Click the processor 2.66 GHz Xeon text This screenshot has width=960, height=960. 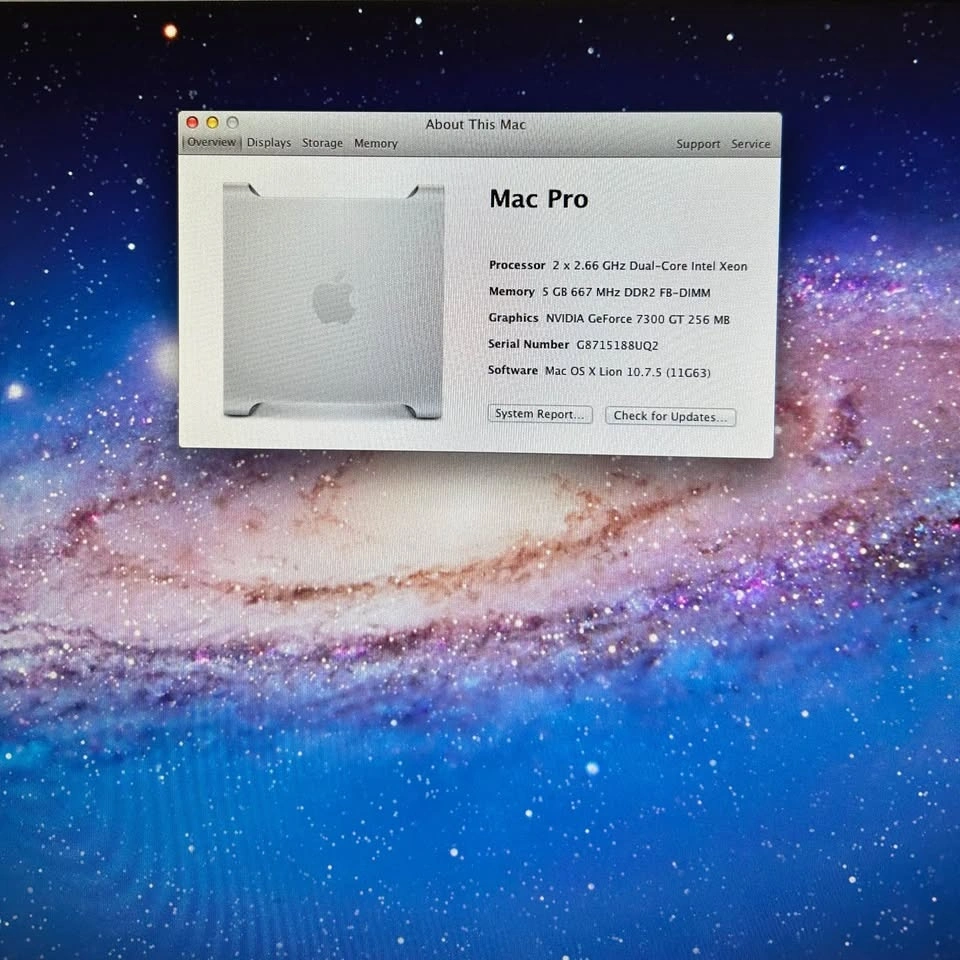click(649, 266)
